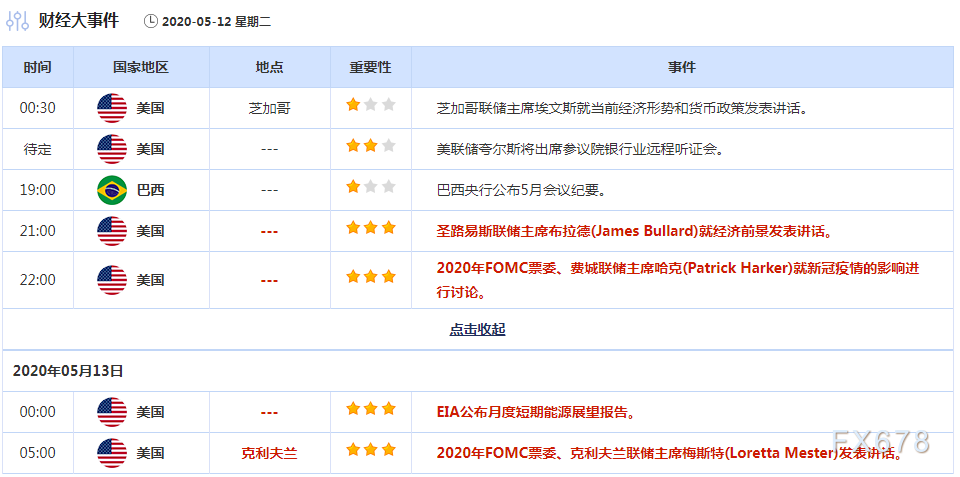This screenshot has width=960, height=477.
Task: Click the 芝加哥 location cell
Action: pyautogui.click(x=269, y=108)
